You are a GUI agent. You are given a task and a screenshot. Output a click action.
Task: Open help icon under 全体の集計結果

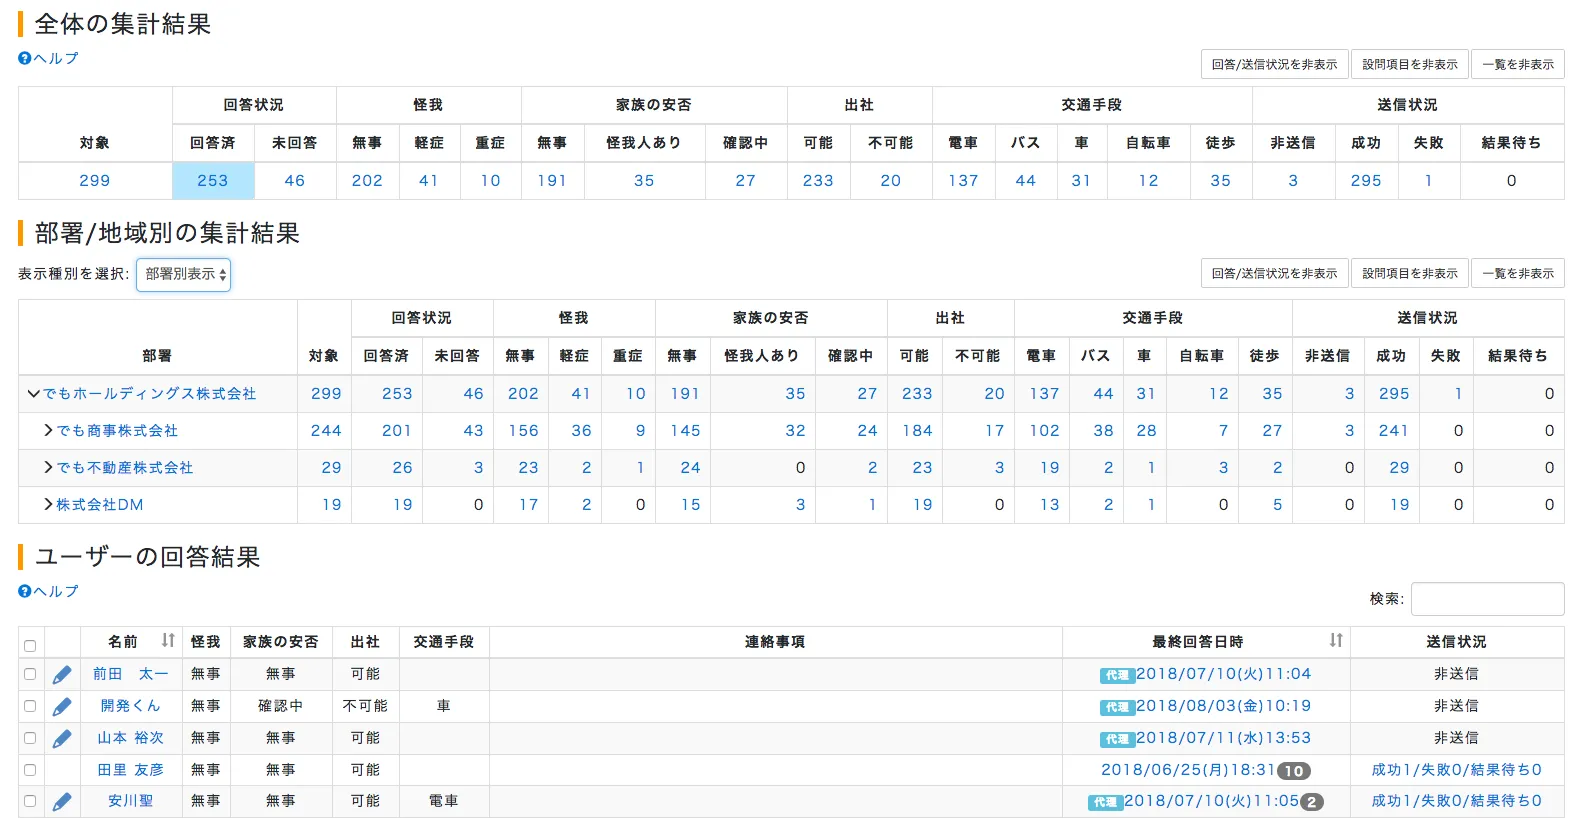click(25, 59)
